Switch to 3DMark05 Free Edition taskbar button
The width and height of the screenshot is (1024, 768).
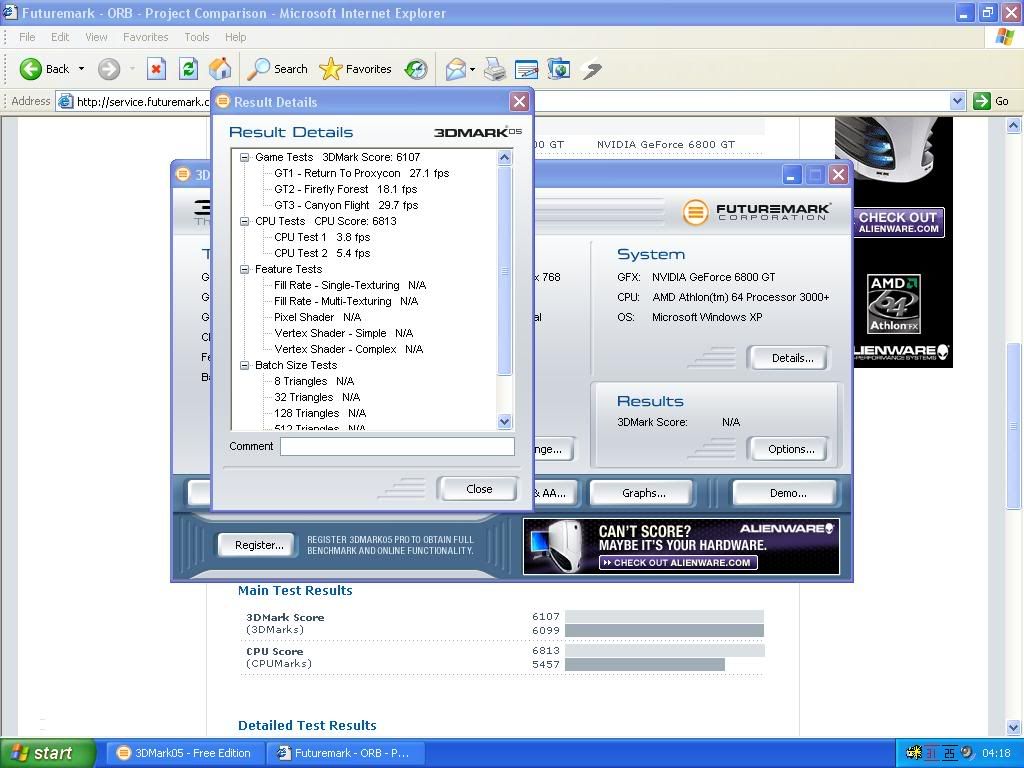[x=184, y=753]
